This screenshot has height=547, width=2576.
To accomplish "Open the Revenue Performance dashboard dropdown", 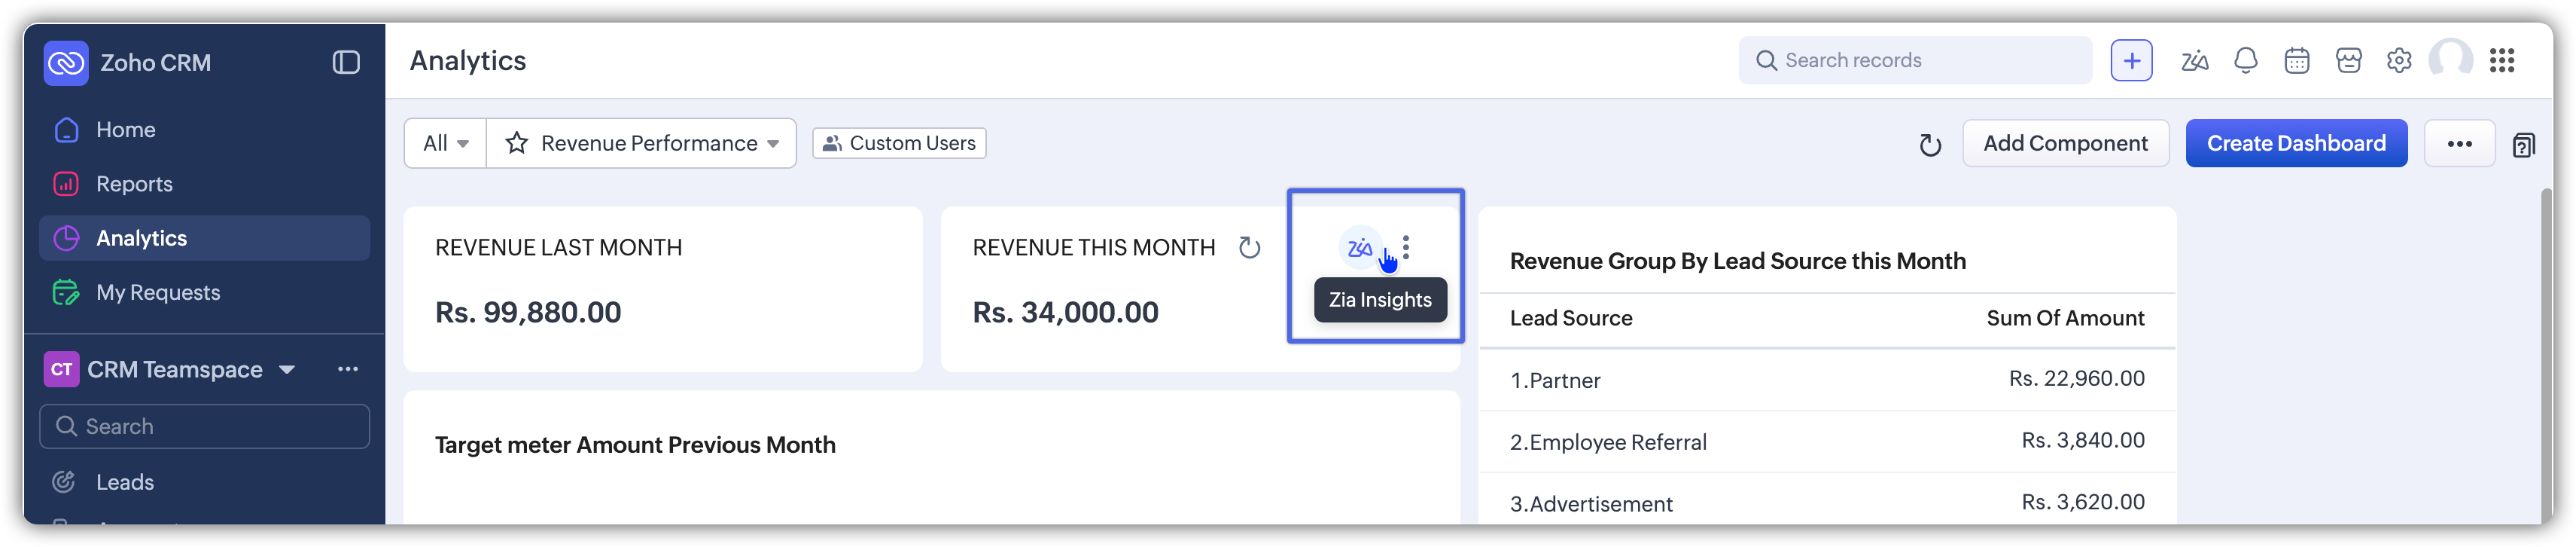I will coord(772,143).
